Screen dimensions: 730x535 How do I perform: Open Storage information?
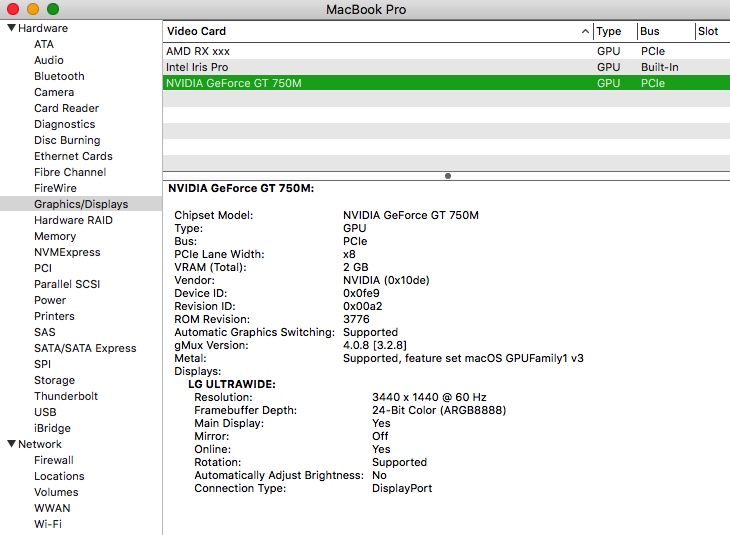point(54,380)
